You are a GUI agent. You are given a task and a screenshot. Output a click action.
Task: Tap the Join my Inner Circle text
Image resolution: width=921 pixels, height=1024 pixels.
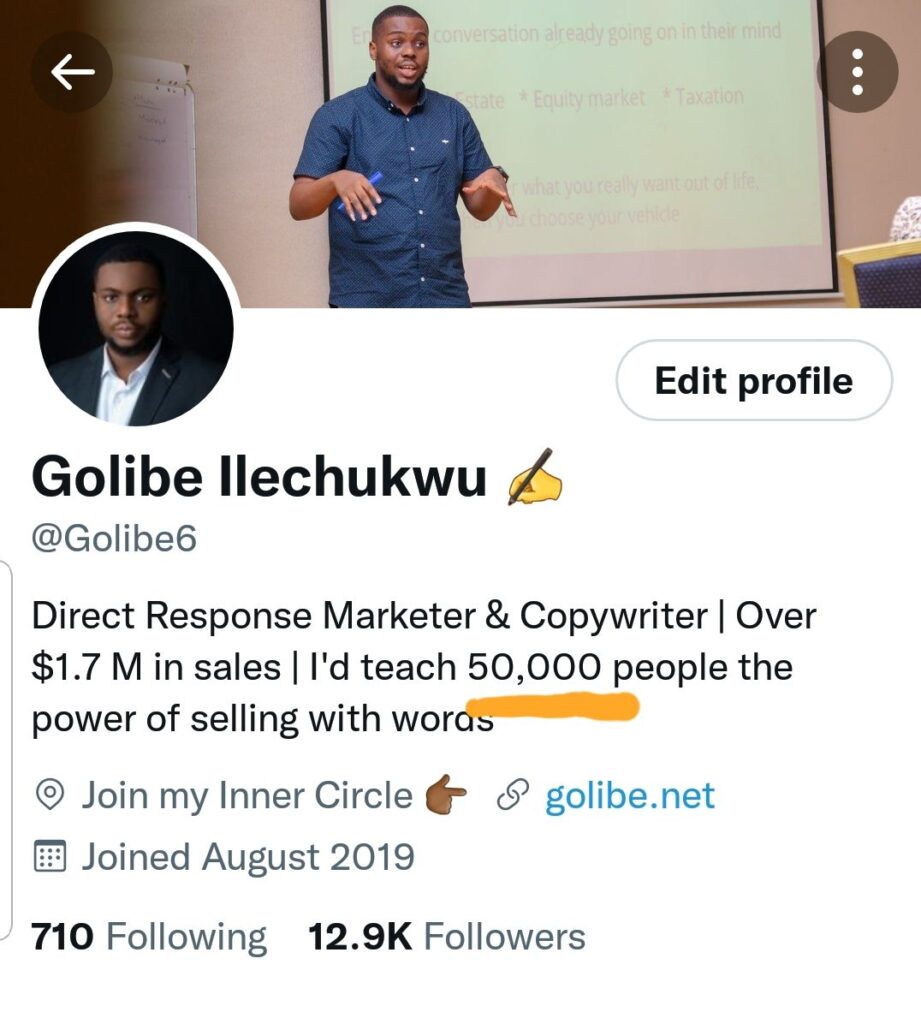tap(247, 796)
